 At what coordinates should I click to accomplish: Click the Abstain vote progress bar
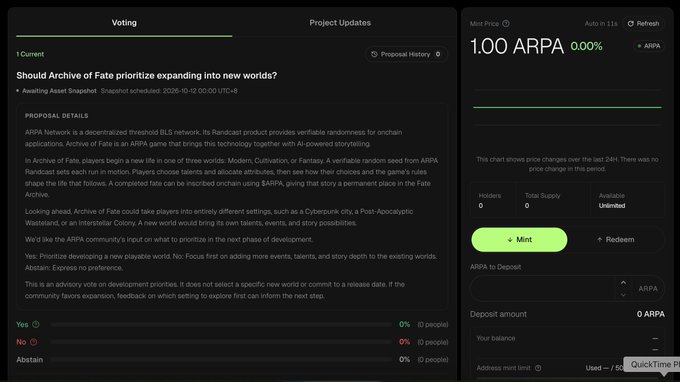[x=221, y=359]
